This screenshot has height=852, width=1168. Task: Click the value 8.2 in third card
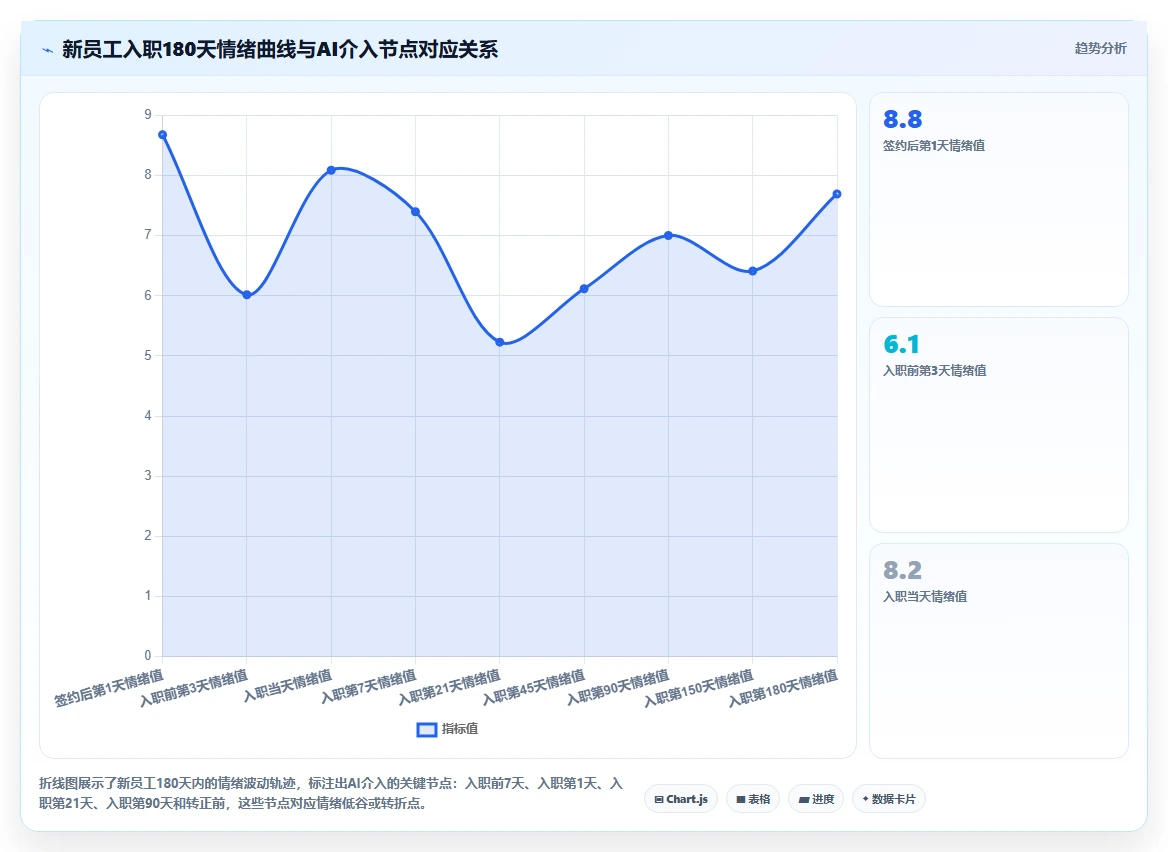click(903, 570)
